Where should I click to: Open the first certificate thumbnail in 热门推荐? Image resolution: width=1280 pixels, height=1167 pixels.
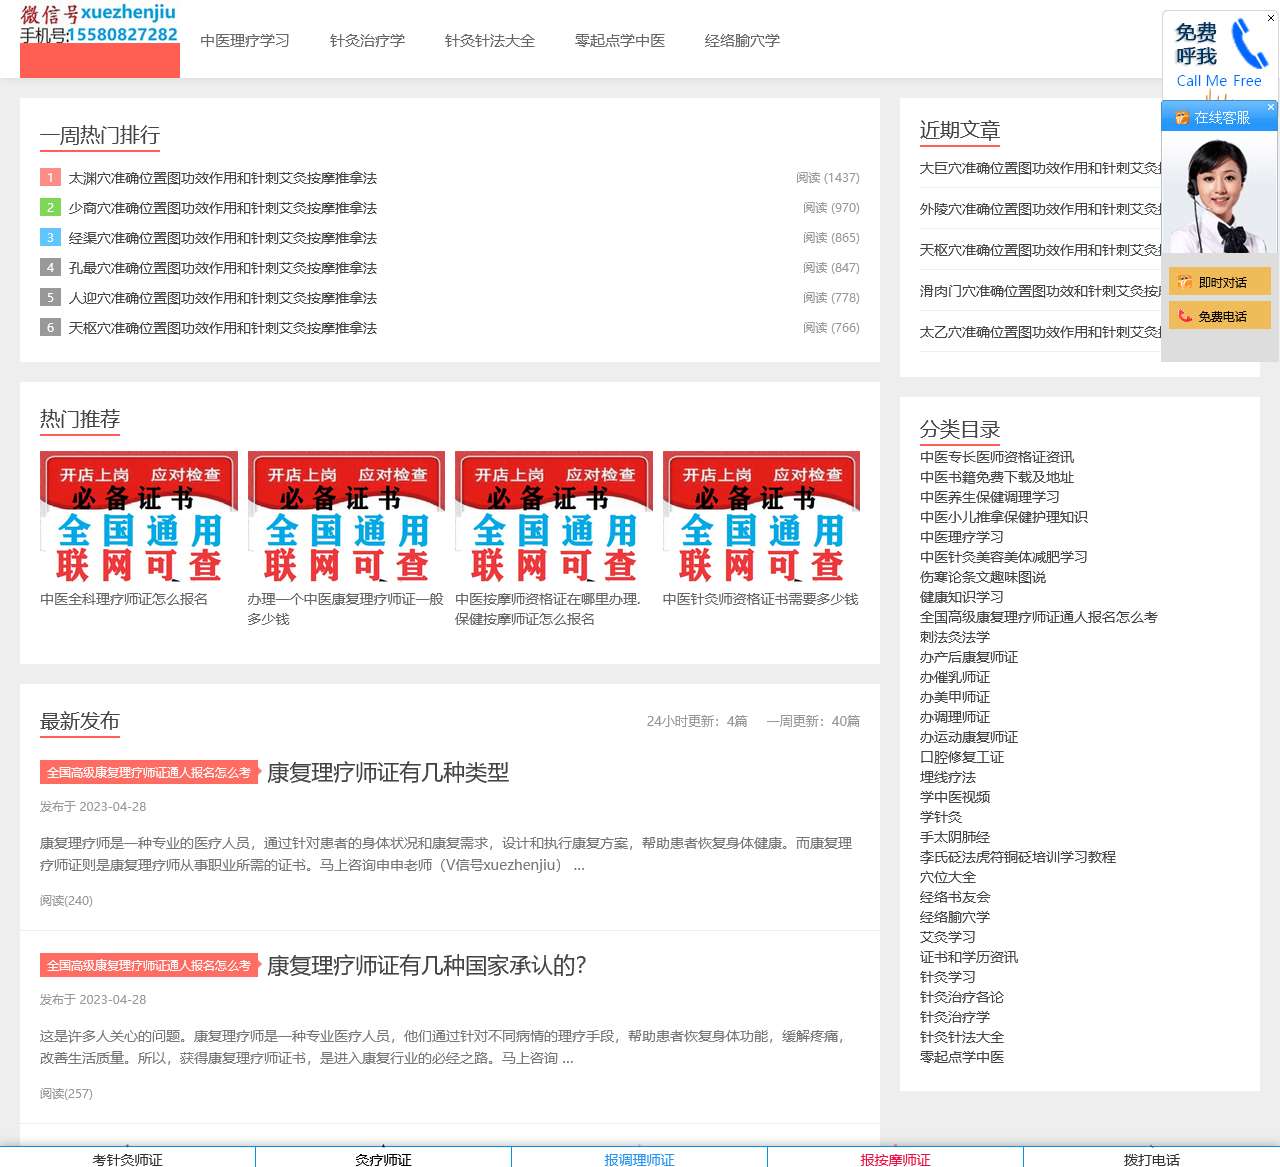click(x=139, y=519)
